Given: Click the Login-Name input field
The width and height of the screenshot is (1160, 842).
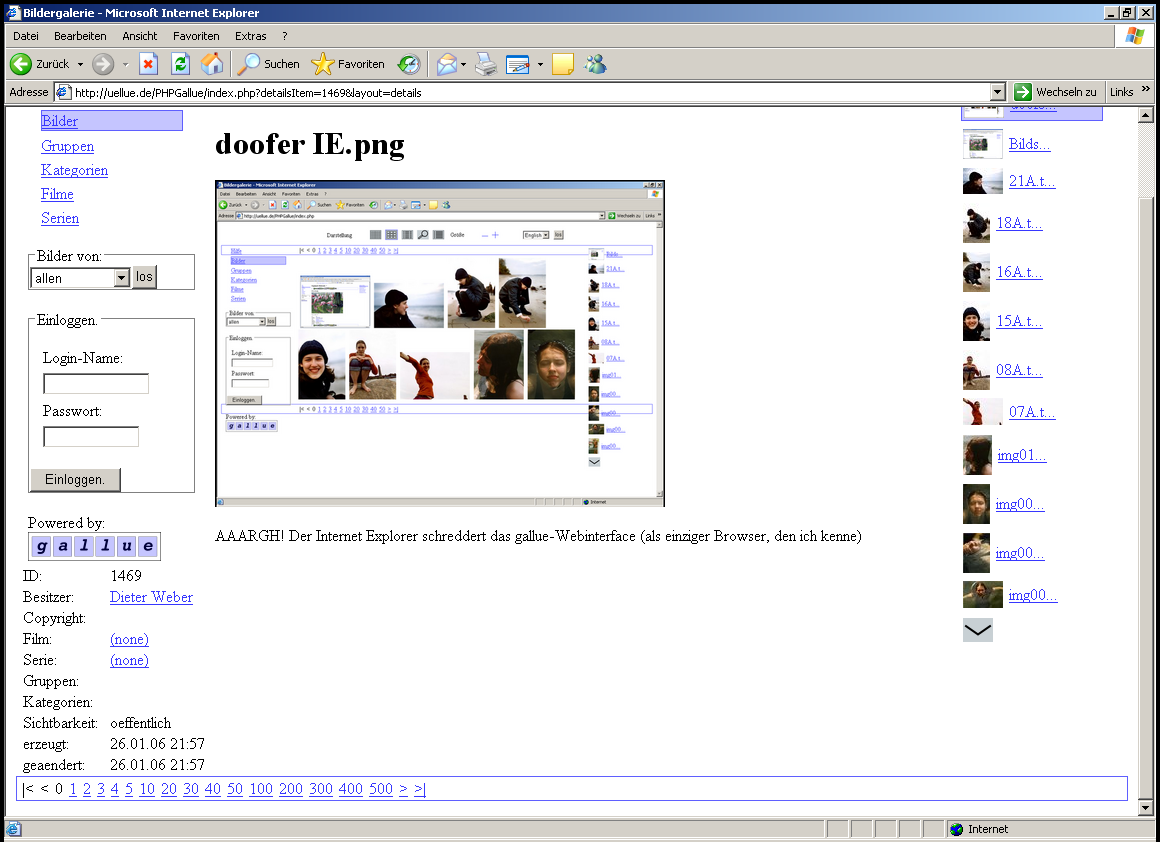Looking at the screenshot, I should click(96, 384).
